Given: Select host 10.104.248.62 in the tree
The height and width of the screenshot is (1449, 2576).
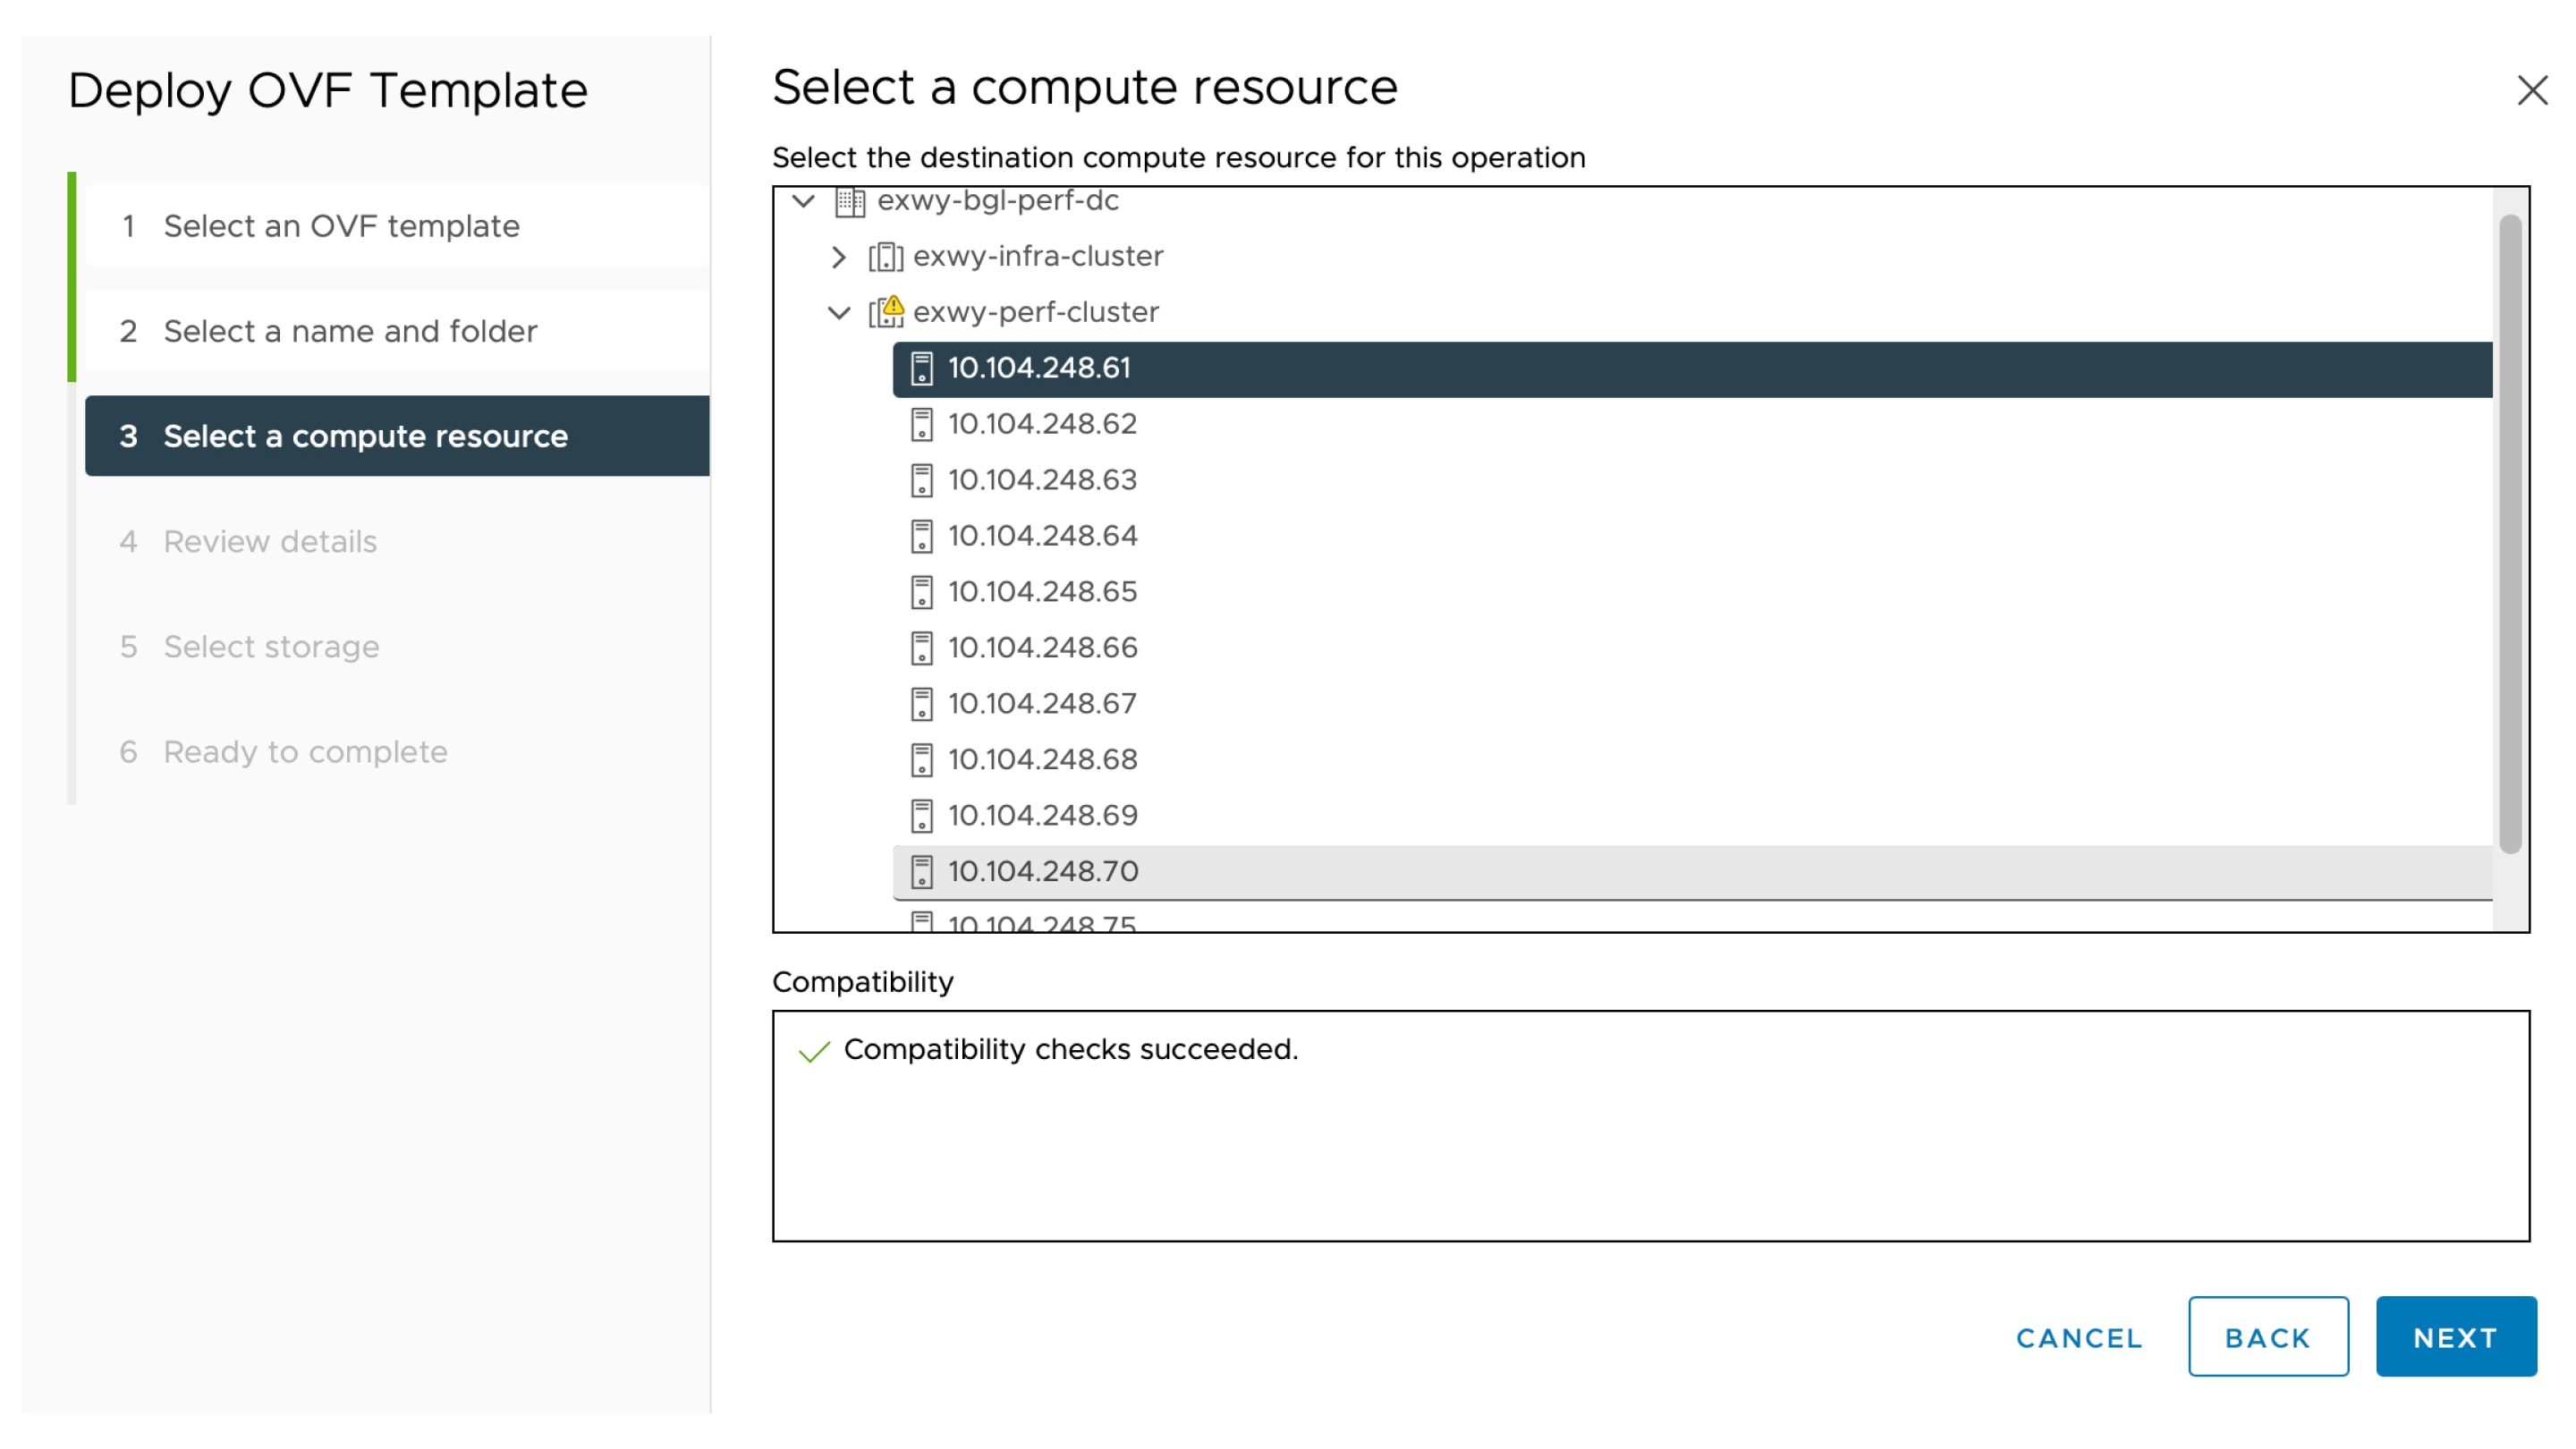Looking at the screenshot, I should coord(1041,424).
